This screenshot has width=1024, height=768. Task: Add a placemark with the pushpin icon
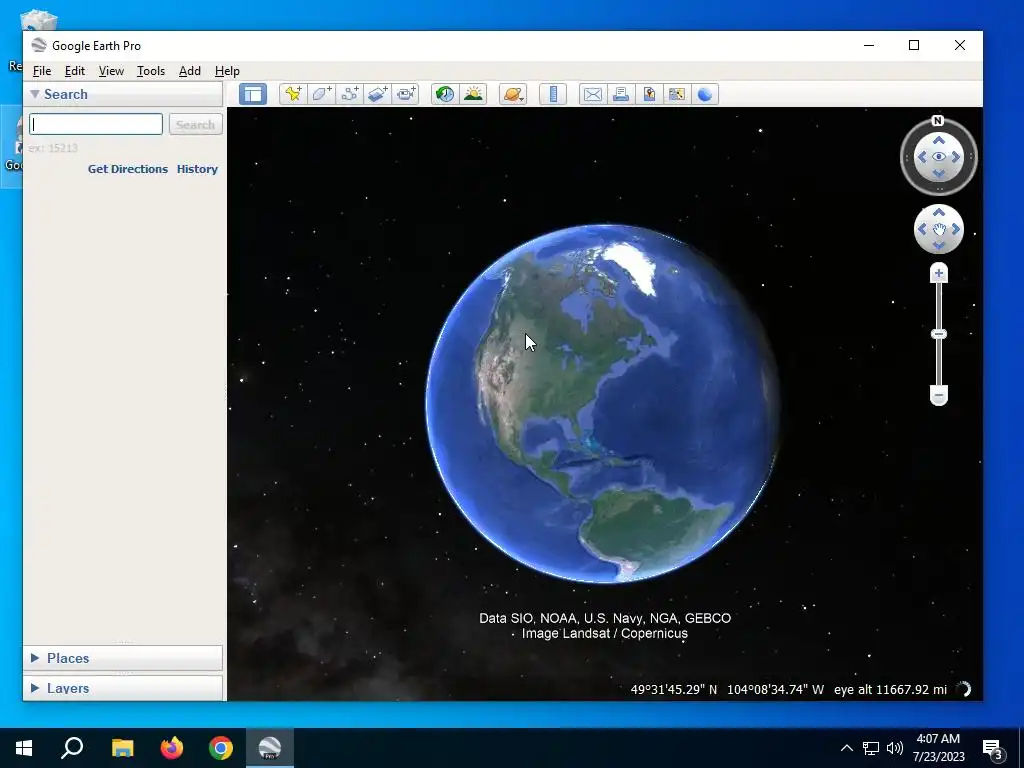tap(293, 94)
